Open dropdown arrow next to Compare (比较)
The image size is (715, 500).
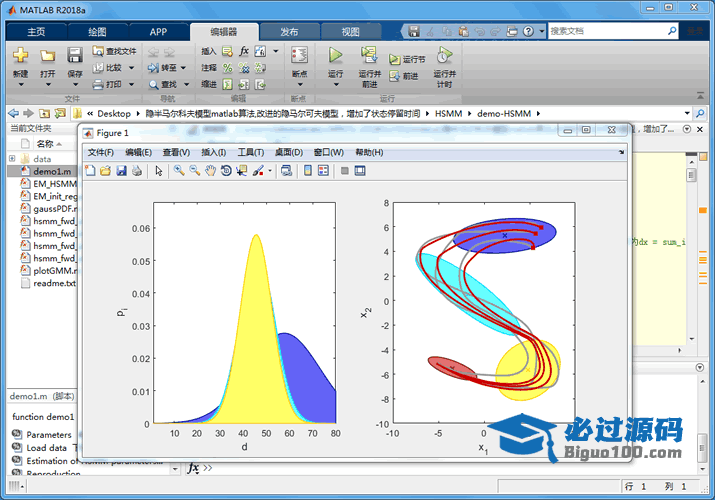click(131, 68)
